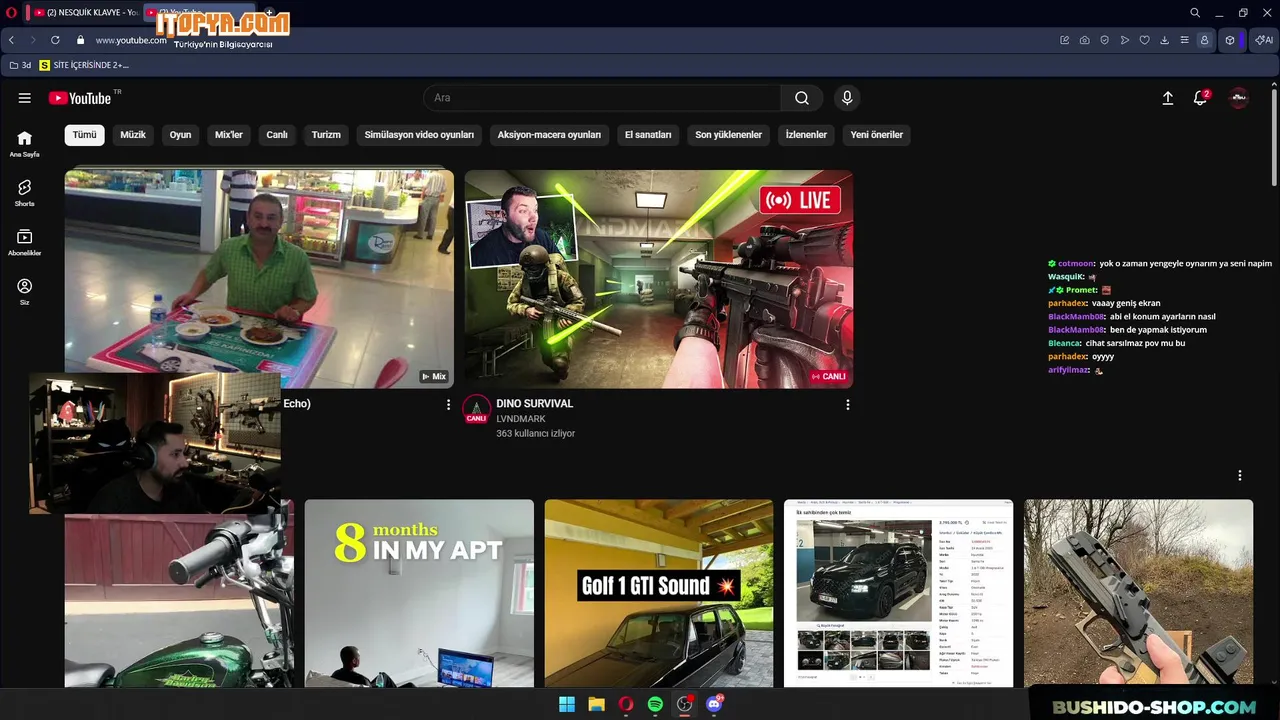Select Simülasyon video oyunları chip

(x=419, y=135)
